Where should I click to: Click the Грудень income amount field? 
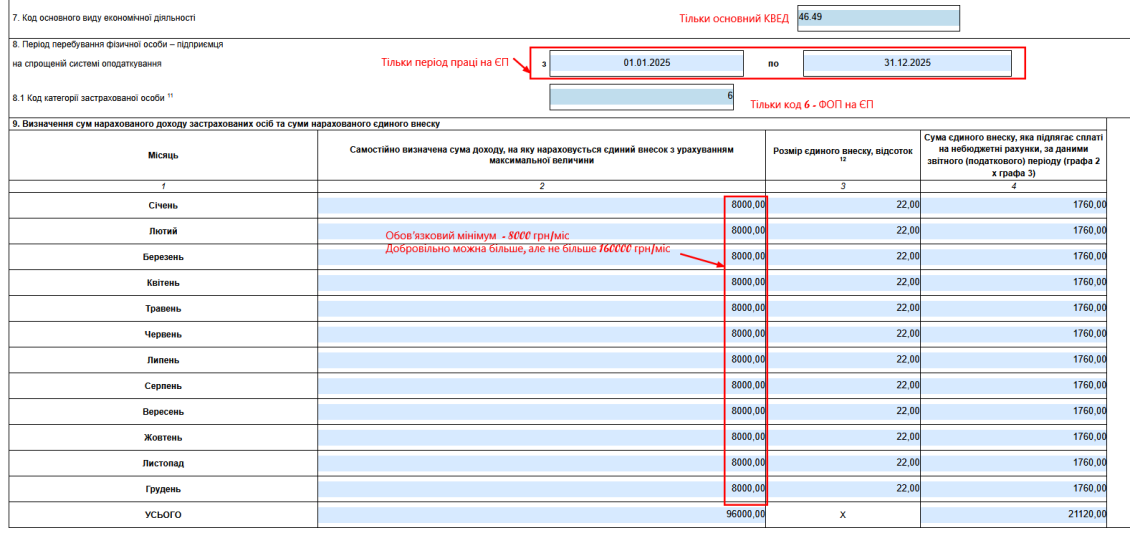(542, 489)
